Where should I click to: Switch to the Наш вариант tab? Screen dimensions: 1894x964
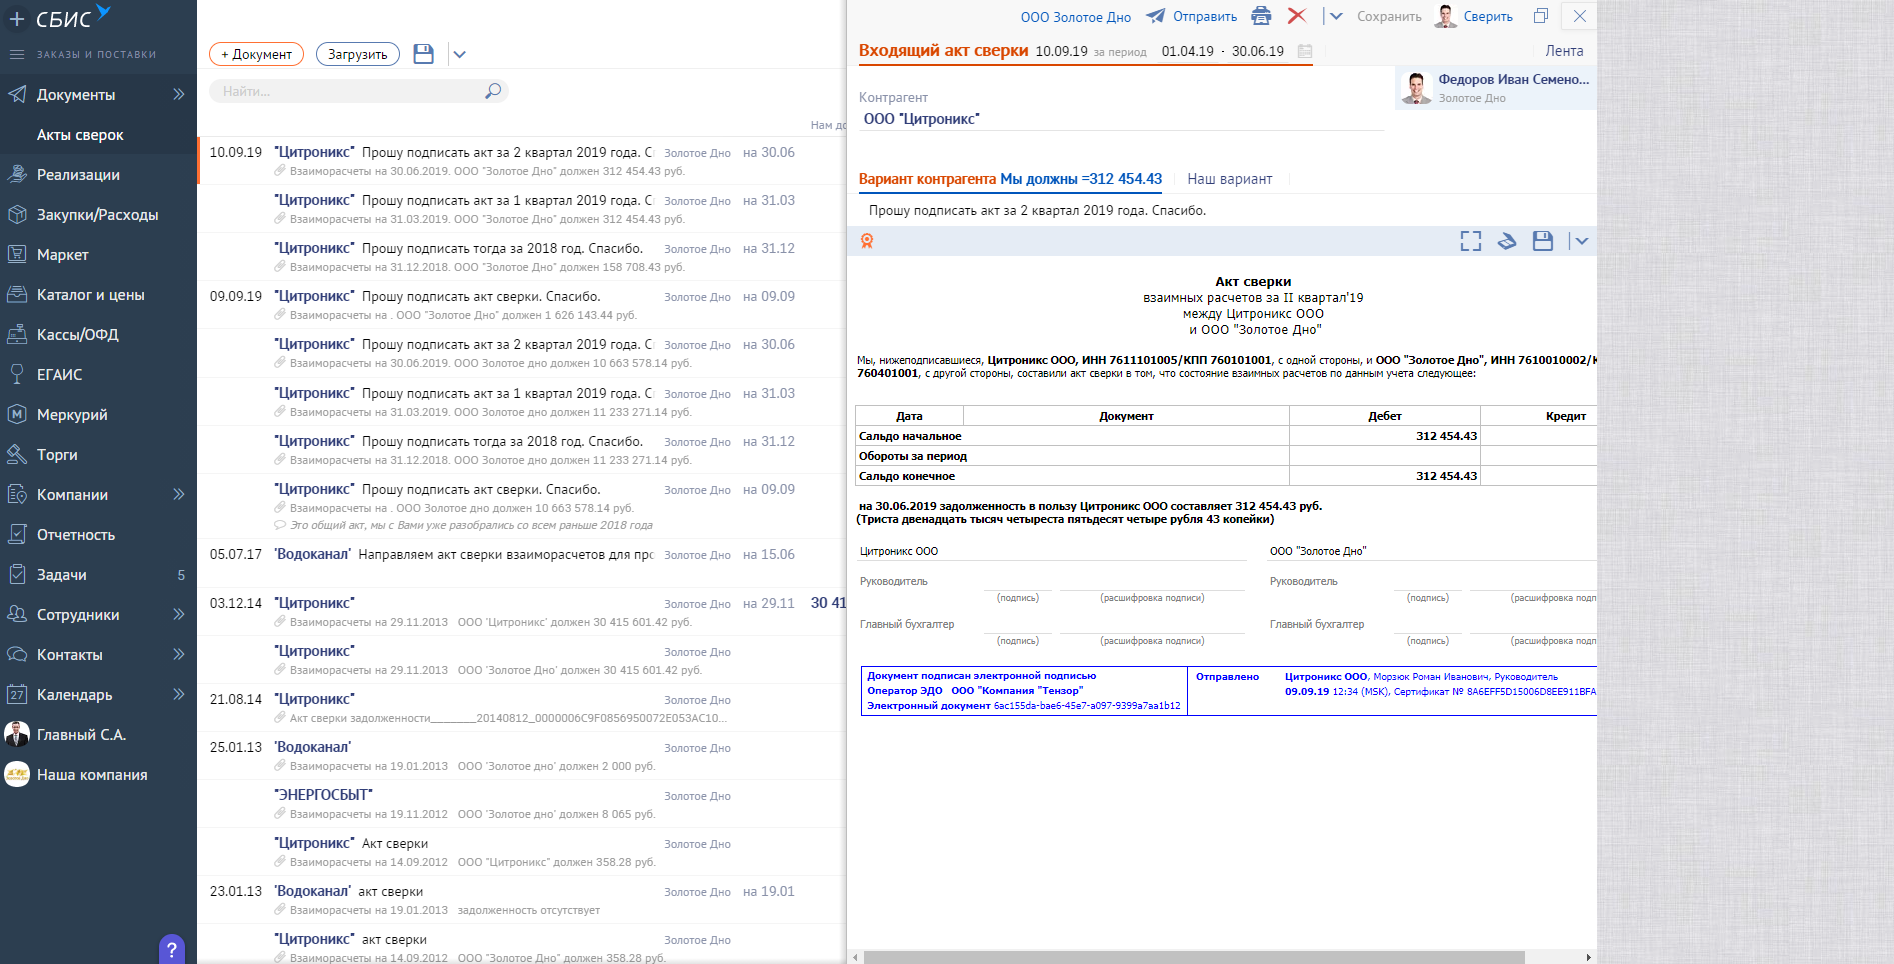point(1230,179)
